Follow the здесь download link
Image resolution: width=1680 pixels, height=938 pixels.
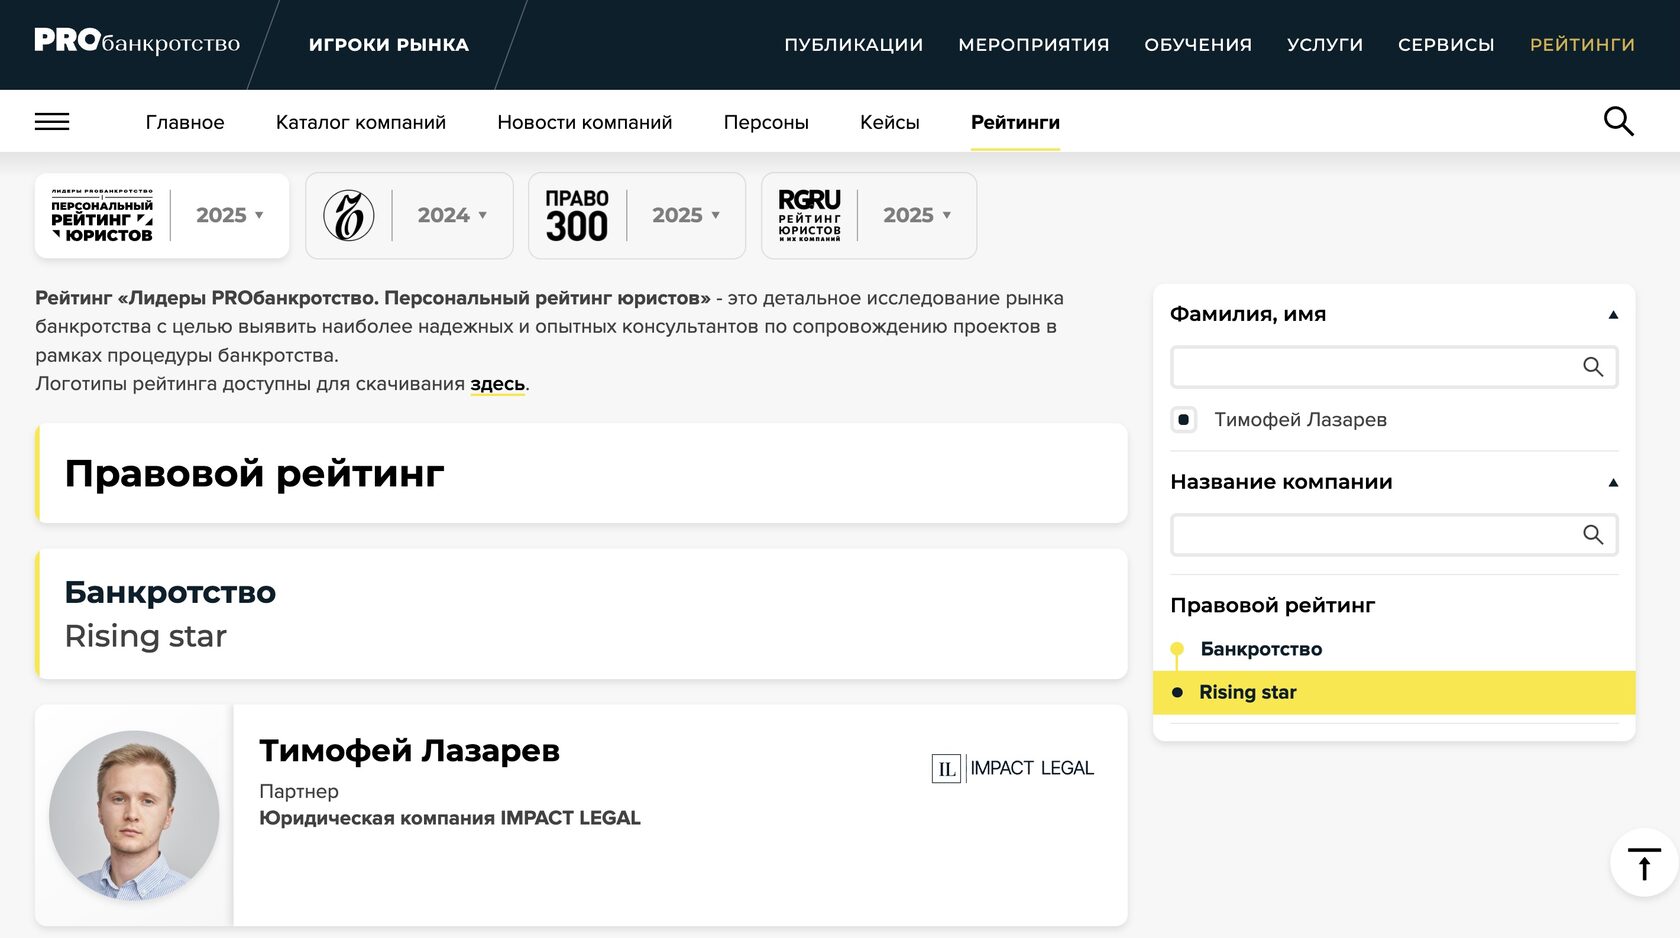coord(497,384)
